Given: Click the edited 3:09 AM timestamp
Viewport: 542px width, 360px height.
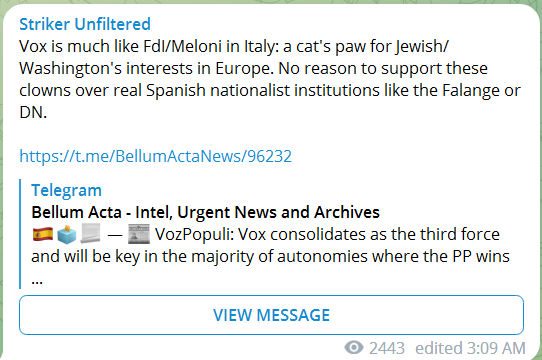Looking at the screenshot, I should tap(470, 348).
